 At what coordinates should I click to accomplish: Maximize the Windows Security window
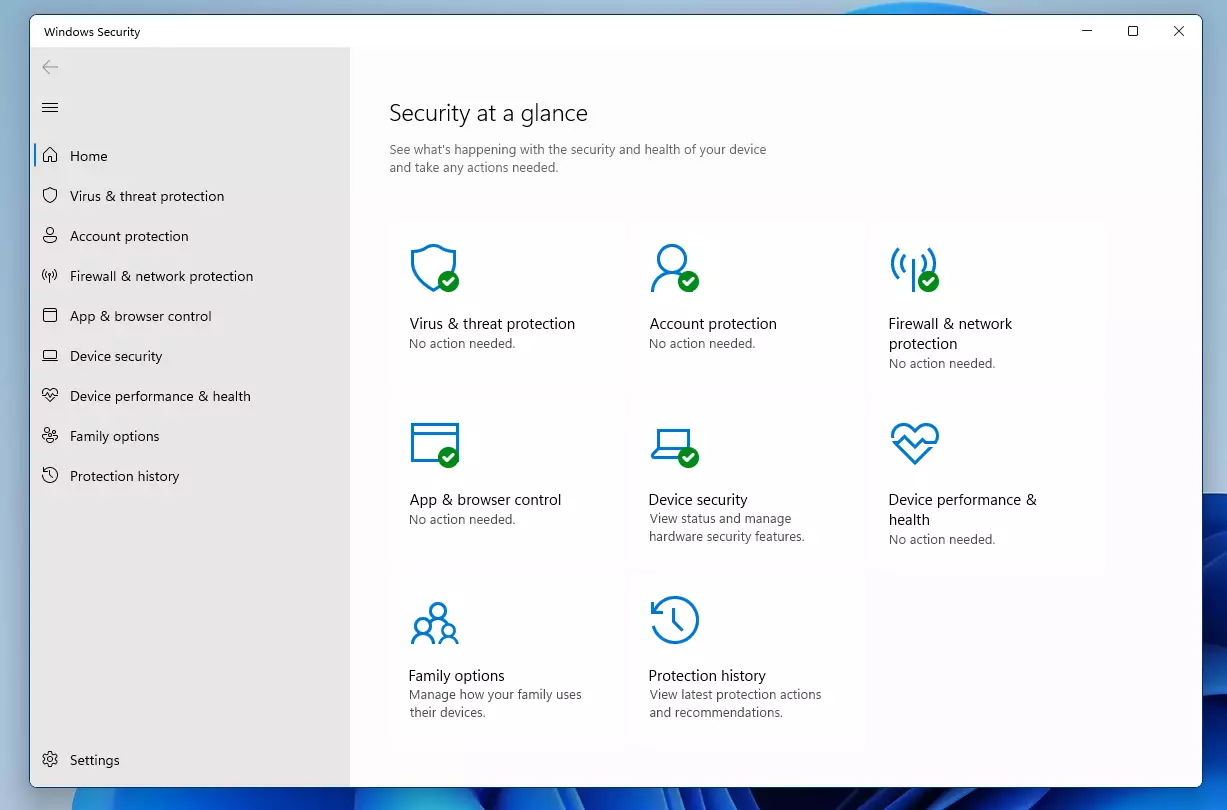point(1133,31)
